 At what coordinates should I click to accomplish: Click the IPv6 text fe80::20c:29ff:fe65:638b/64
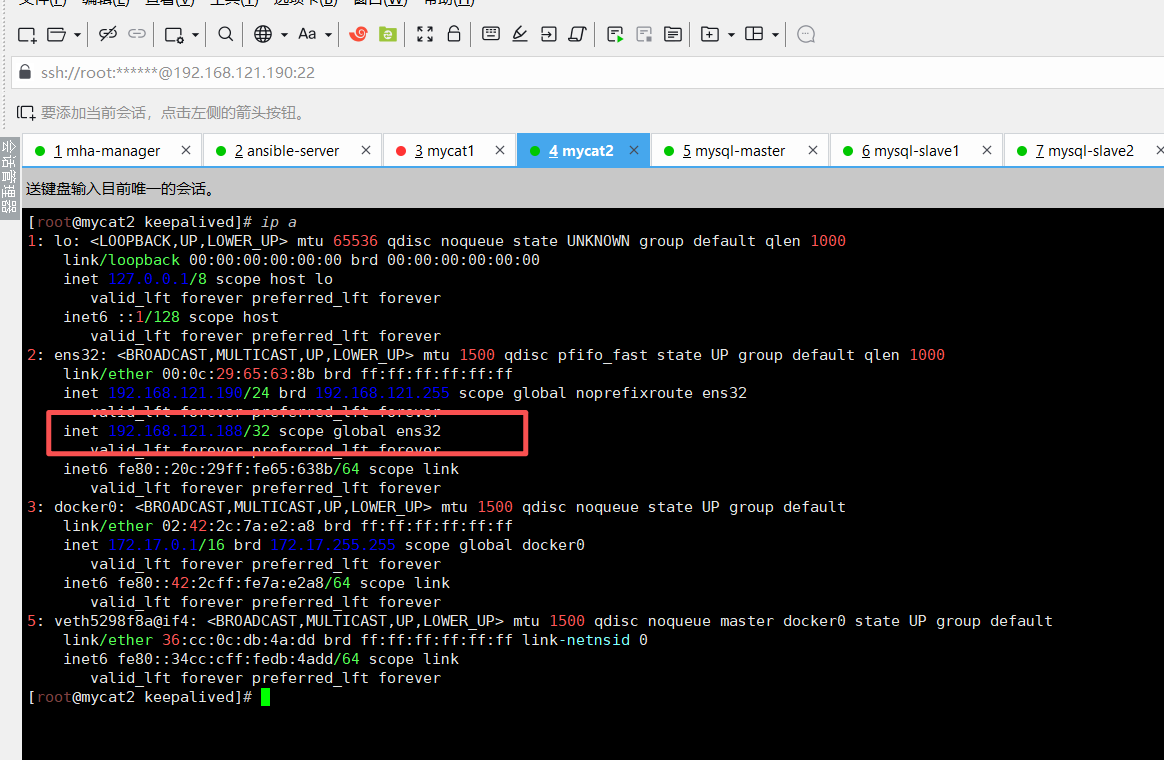click(x=238, y=469)
